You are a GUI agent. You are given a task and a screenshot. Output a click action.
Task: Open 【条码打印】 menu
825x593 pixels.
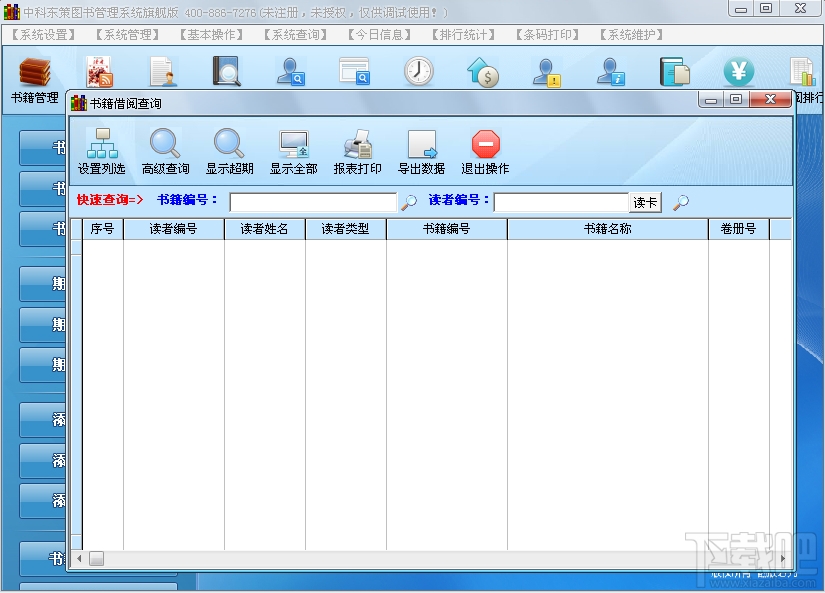(547, 35)
